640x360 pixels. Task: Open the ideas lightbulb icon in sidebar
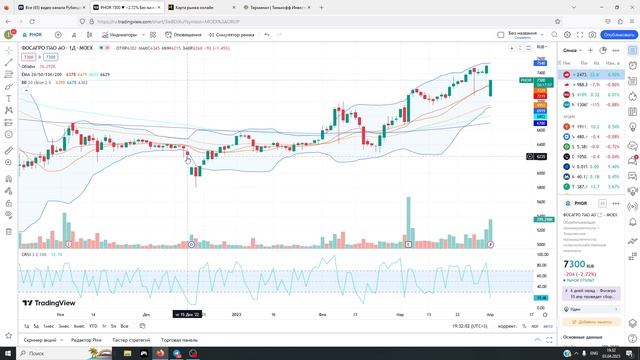coord(633,127)
